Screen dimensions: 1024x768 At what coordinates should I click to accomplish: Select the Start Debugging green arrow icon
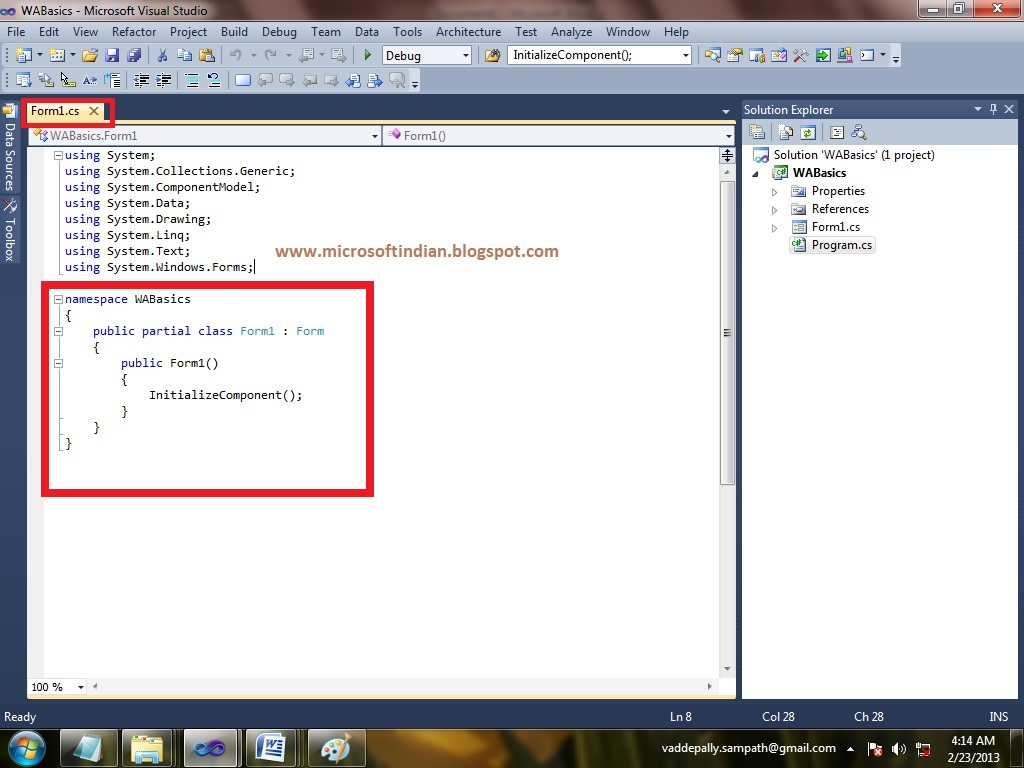tap(367, 56)
